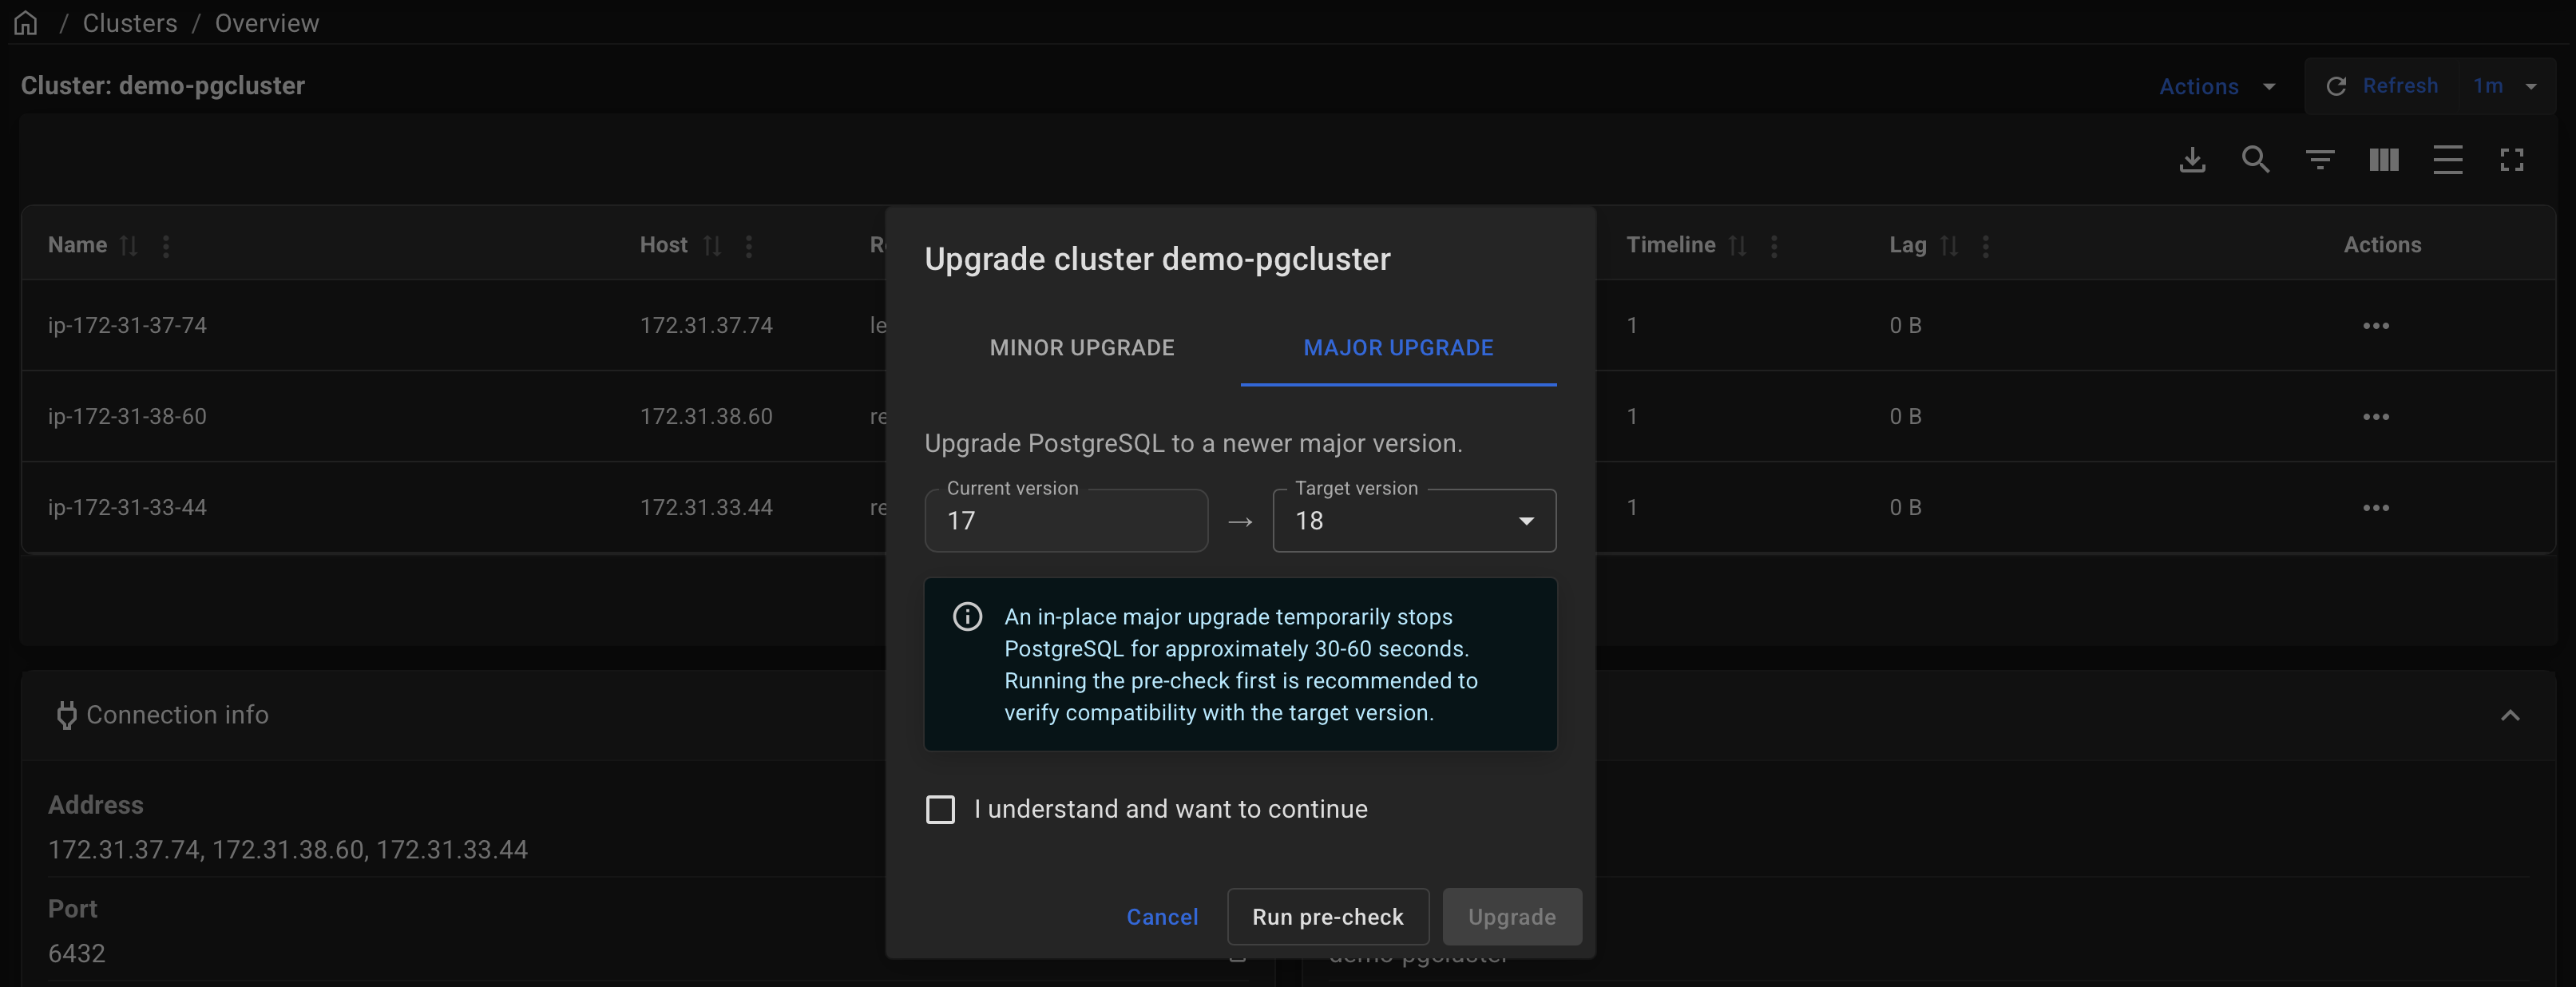Check I understand and want to continue
Image resolution: width=2576 pixels, height=987 pixels.
point(941,810)
